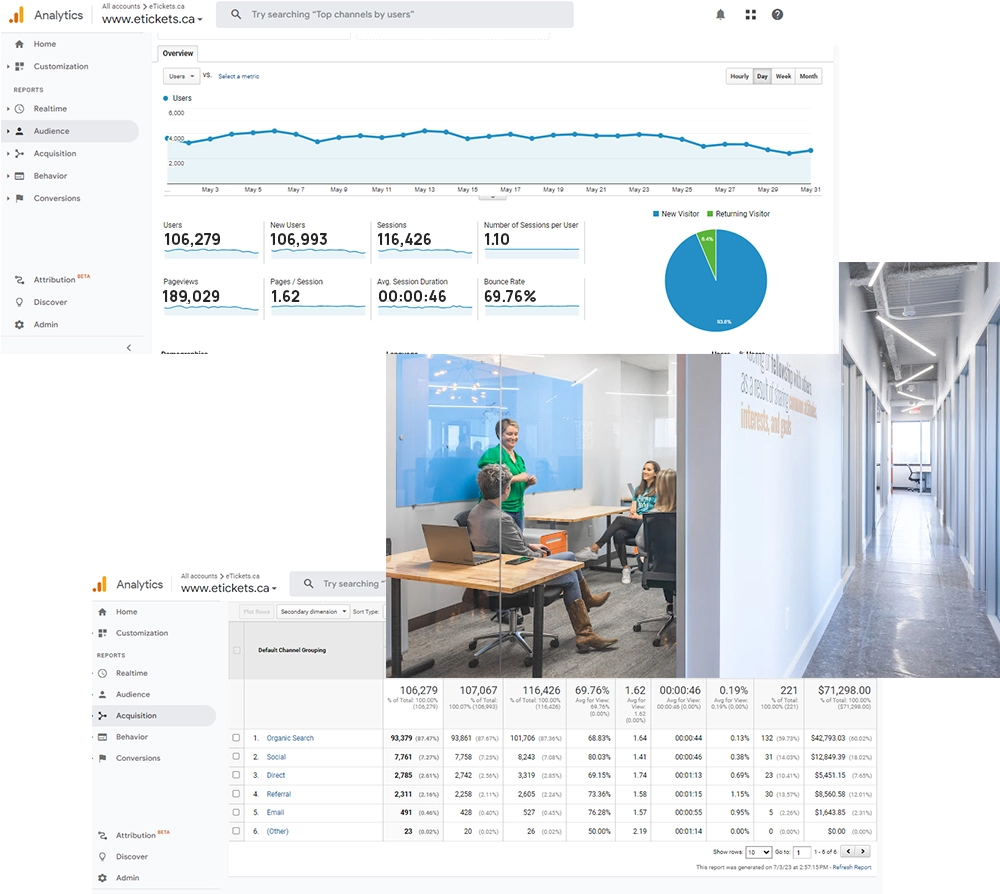
Task: Go to Home in the Audience Overview sidebar
Action: [x=45, y=44]
